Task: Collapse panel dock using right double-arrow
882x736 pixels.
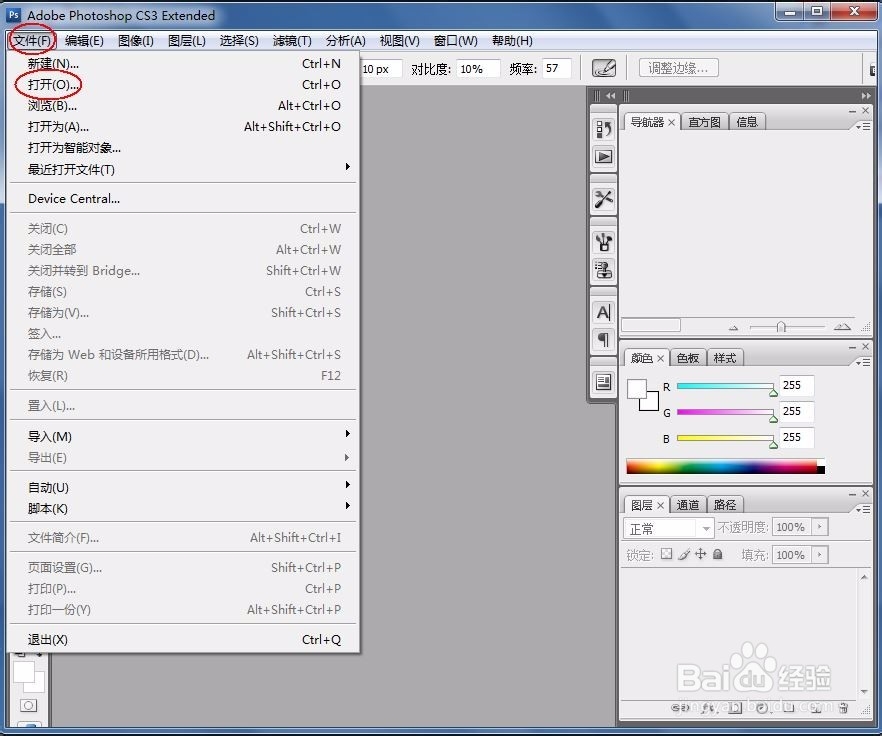Action: (x=866, y=96)
